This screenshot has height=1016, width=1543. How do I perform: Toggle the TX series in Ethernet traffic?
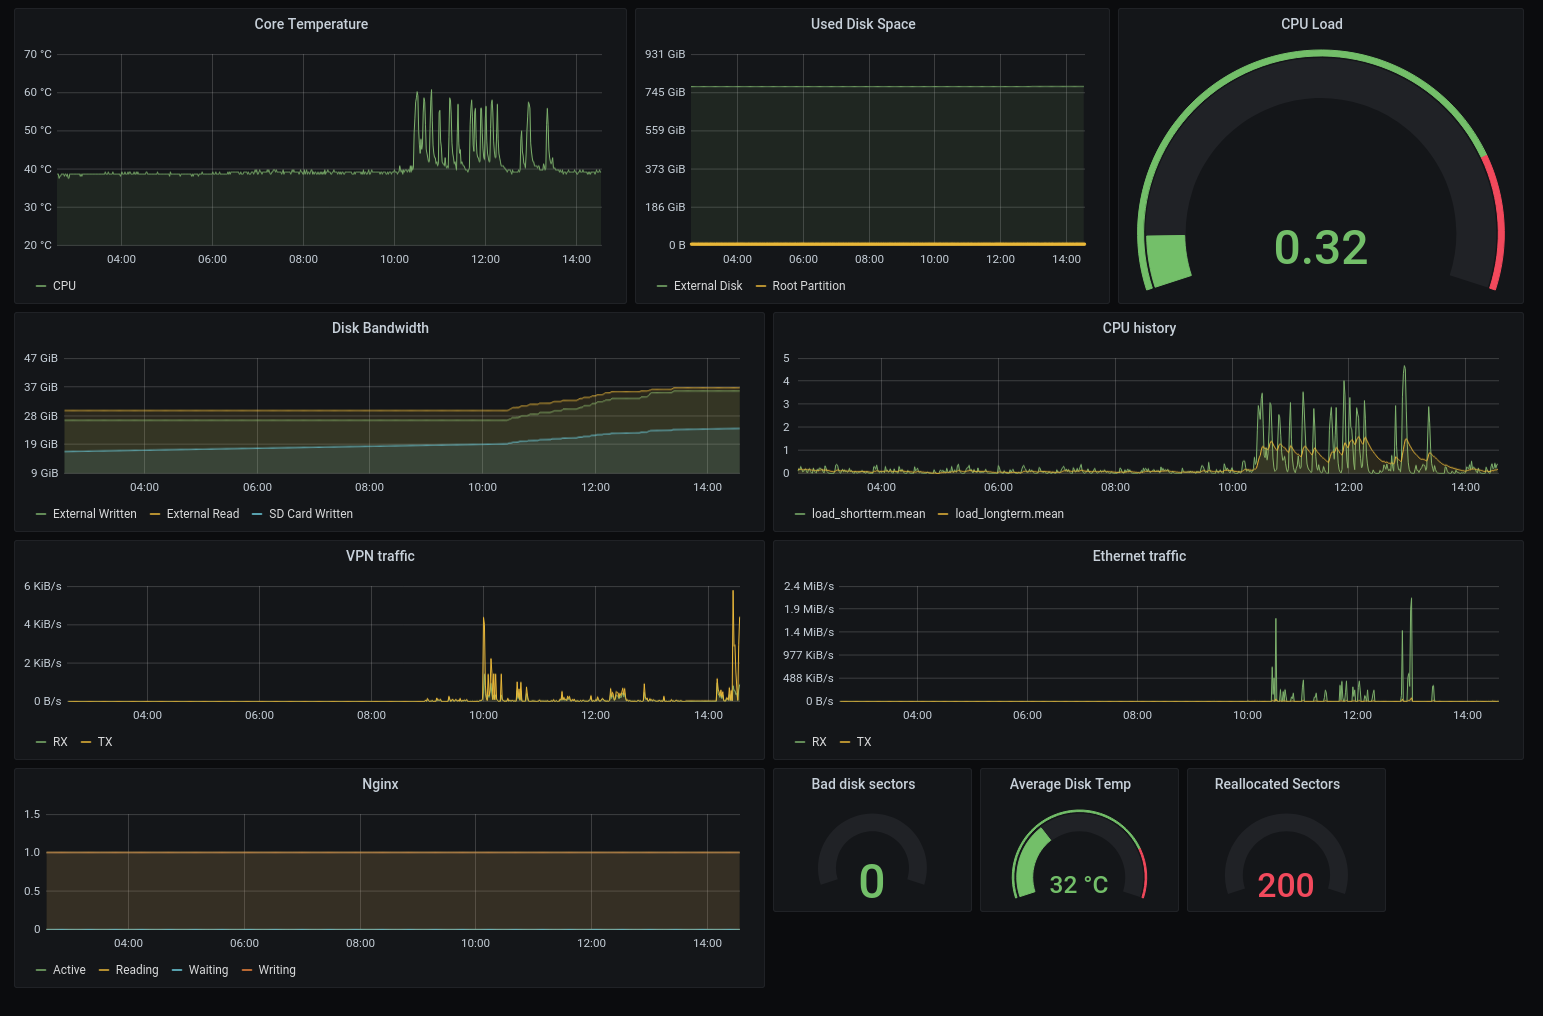[864, 741]
